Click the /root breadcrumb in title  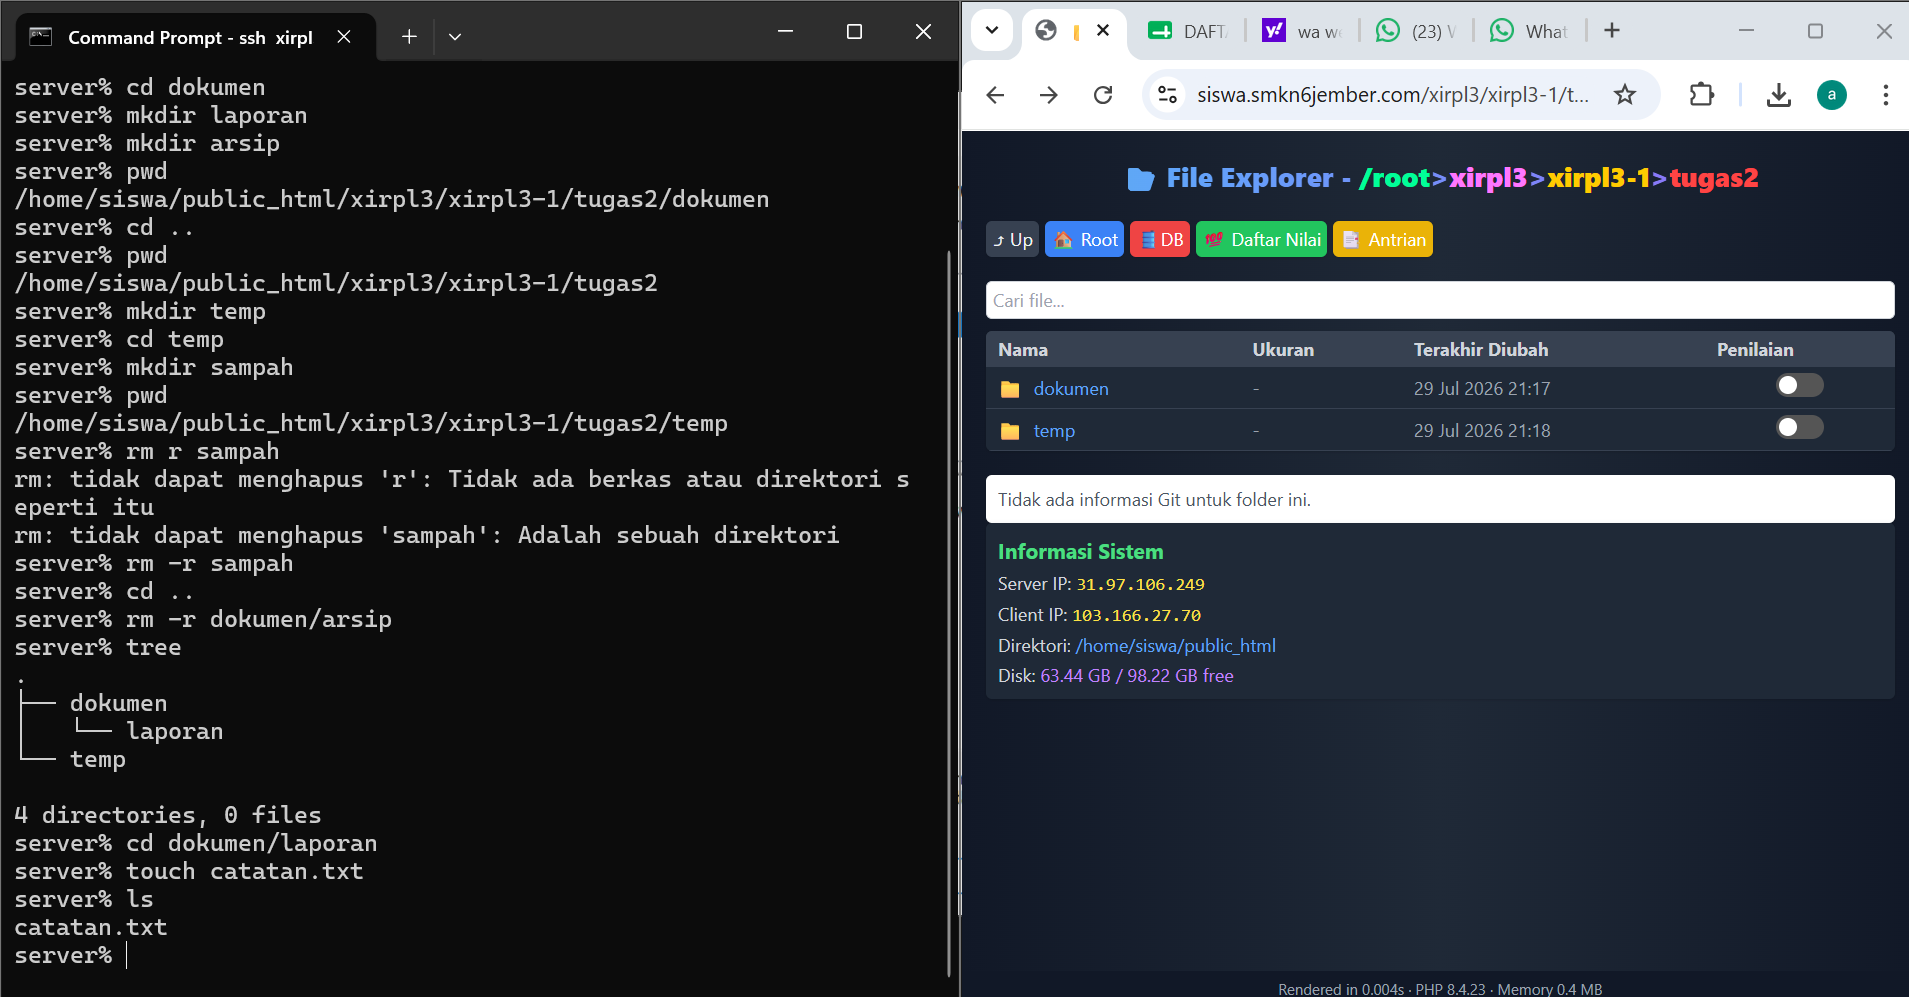coord(1396,178)
